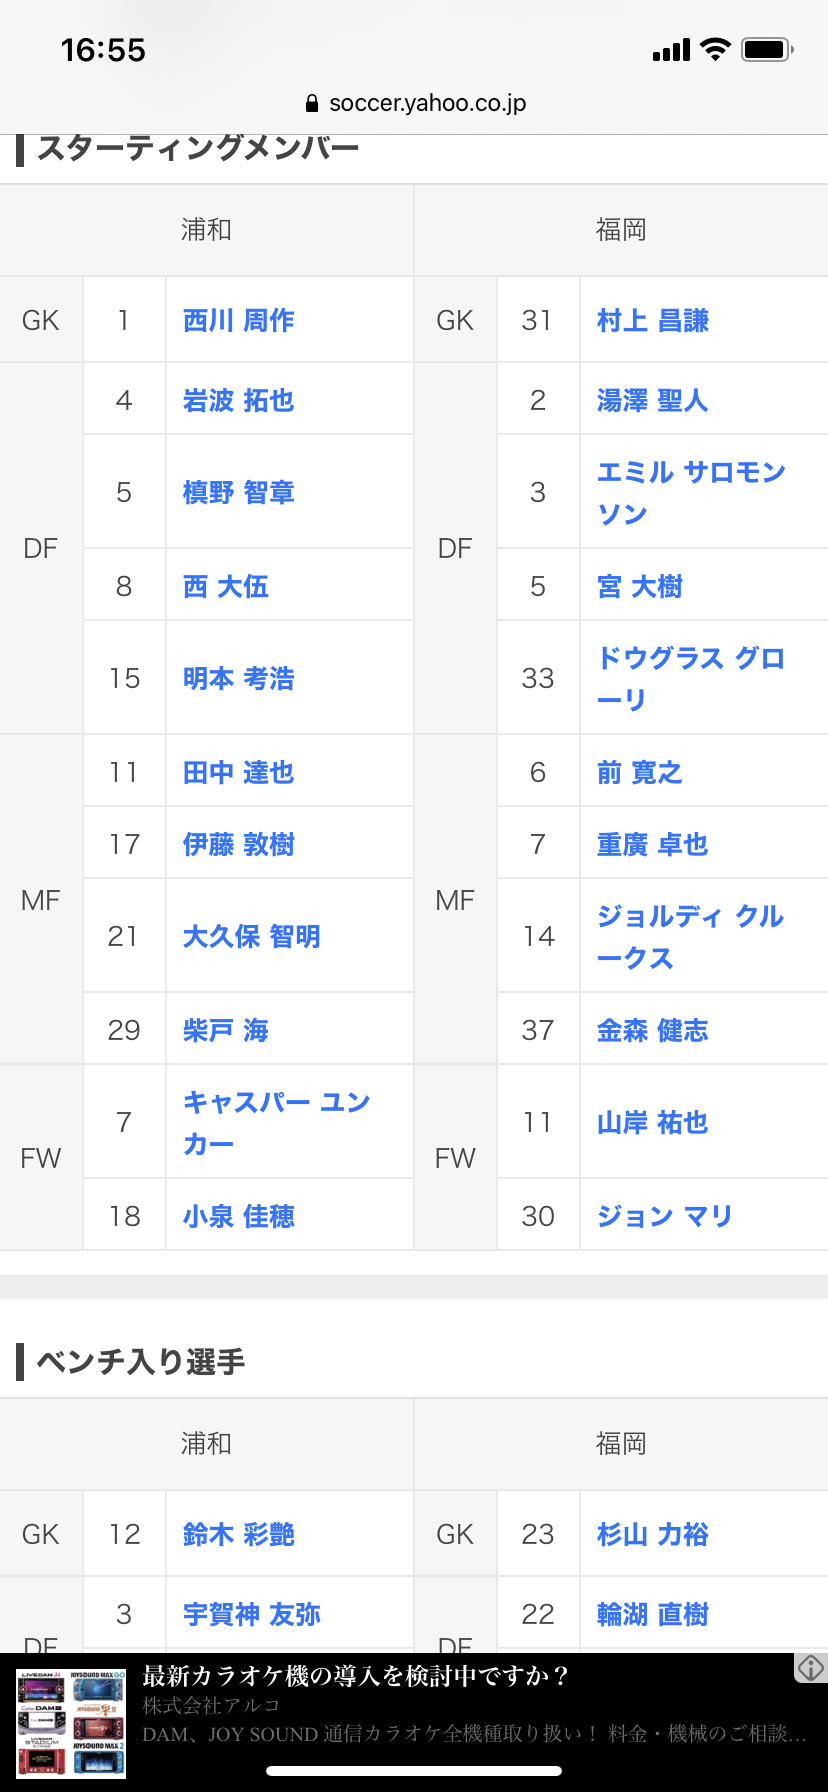Image resolution: width=828 pixels, height=1792 pixels.
Task: Select bench goalkeeper 鈴木 彩艶
Action: [x=238, y=1534]
